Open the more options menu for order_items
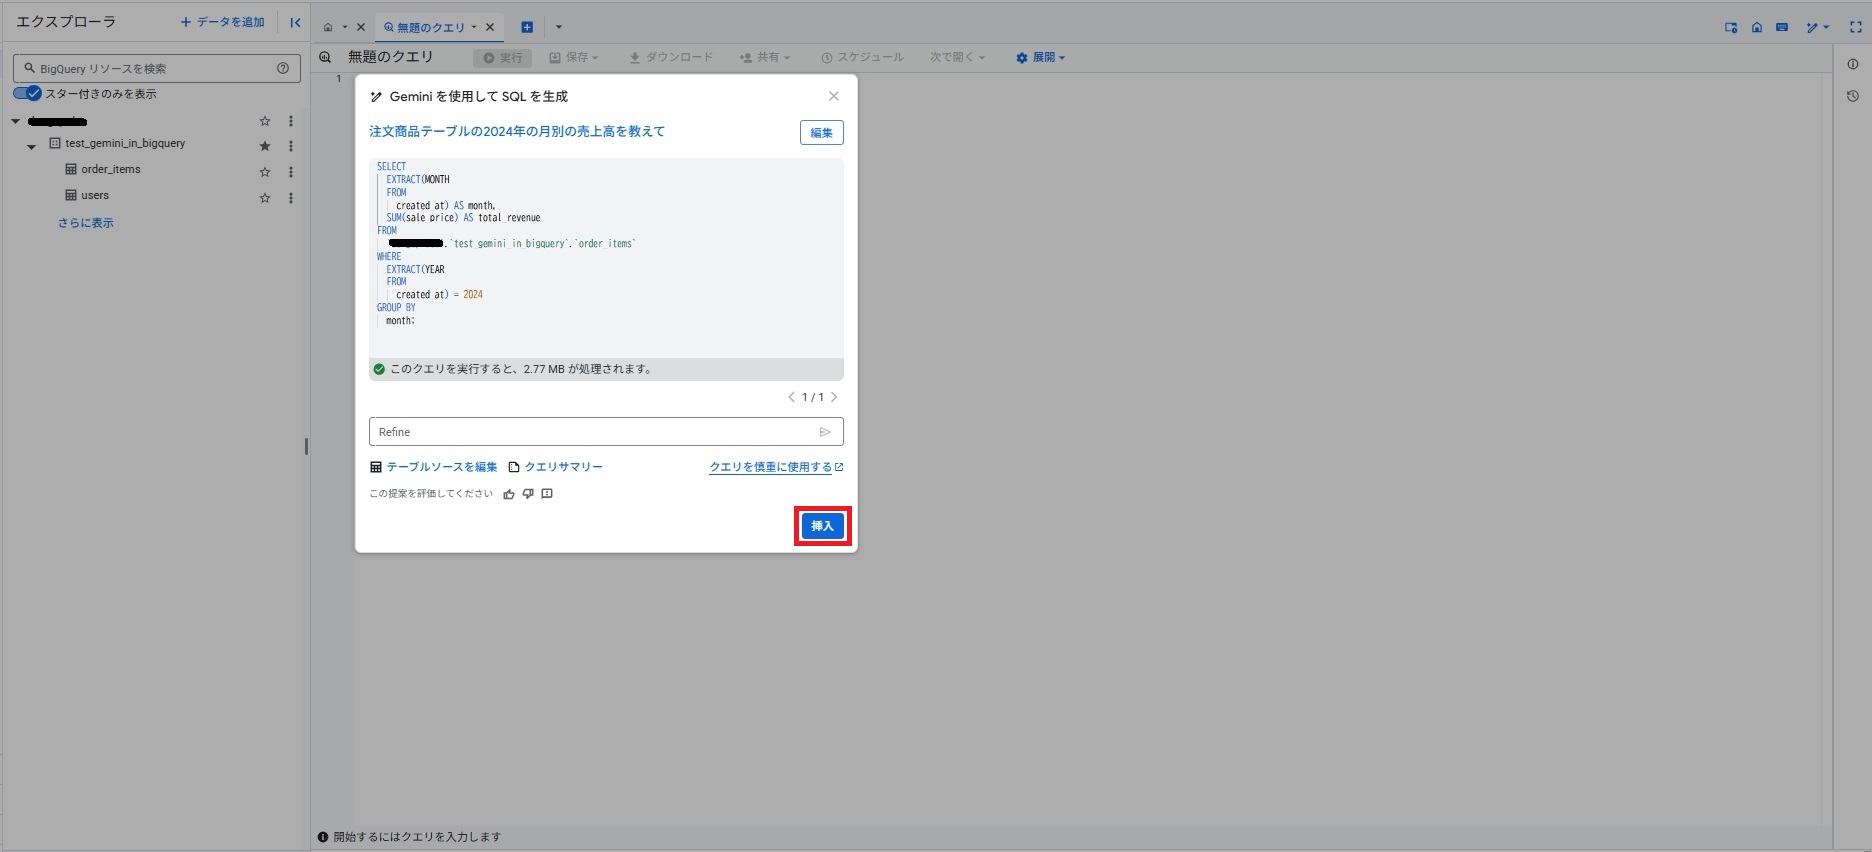 click(291, 172)
